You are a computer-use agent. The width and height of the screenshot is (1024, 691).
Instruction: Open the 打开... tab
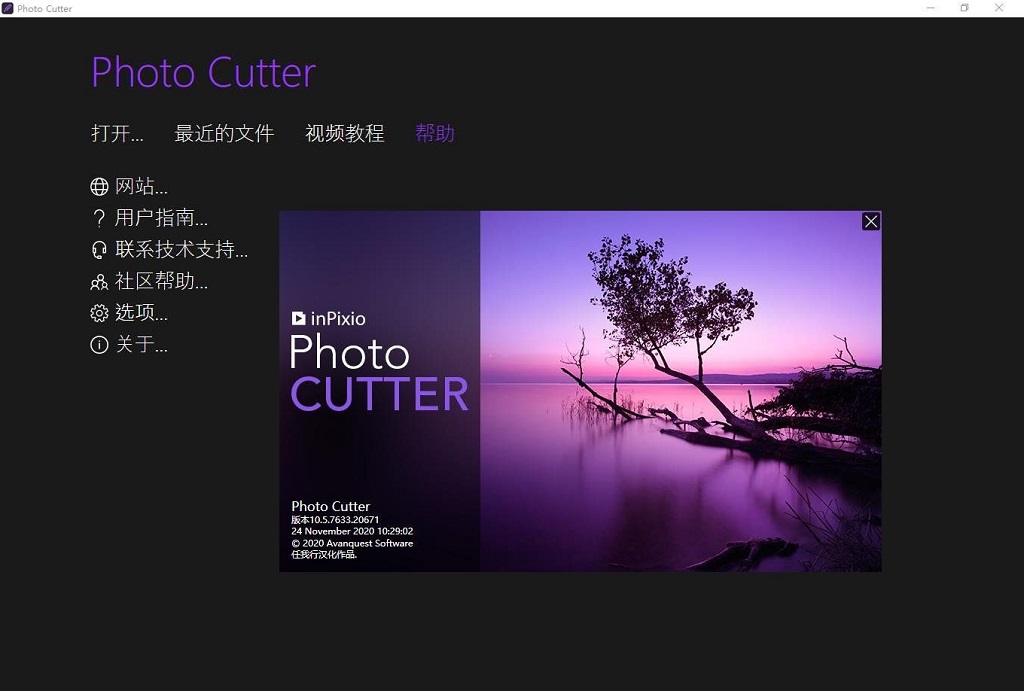117,134
